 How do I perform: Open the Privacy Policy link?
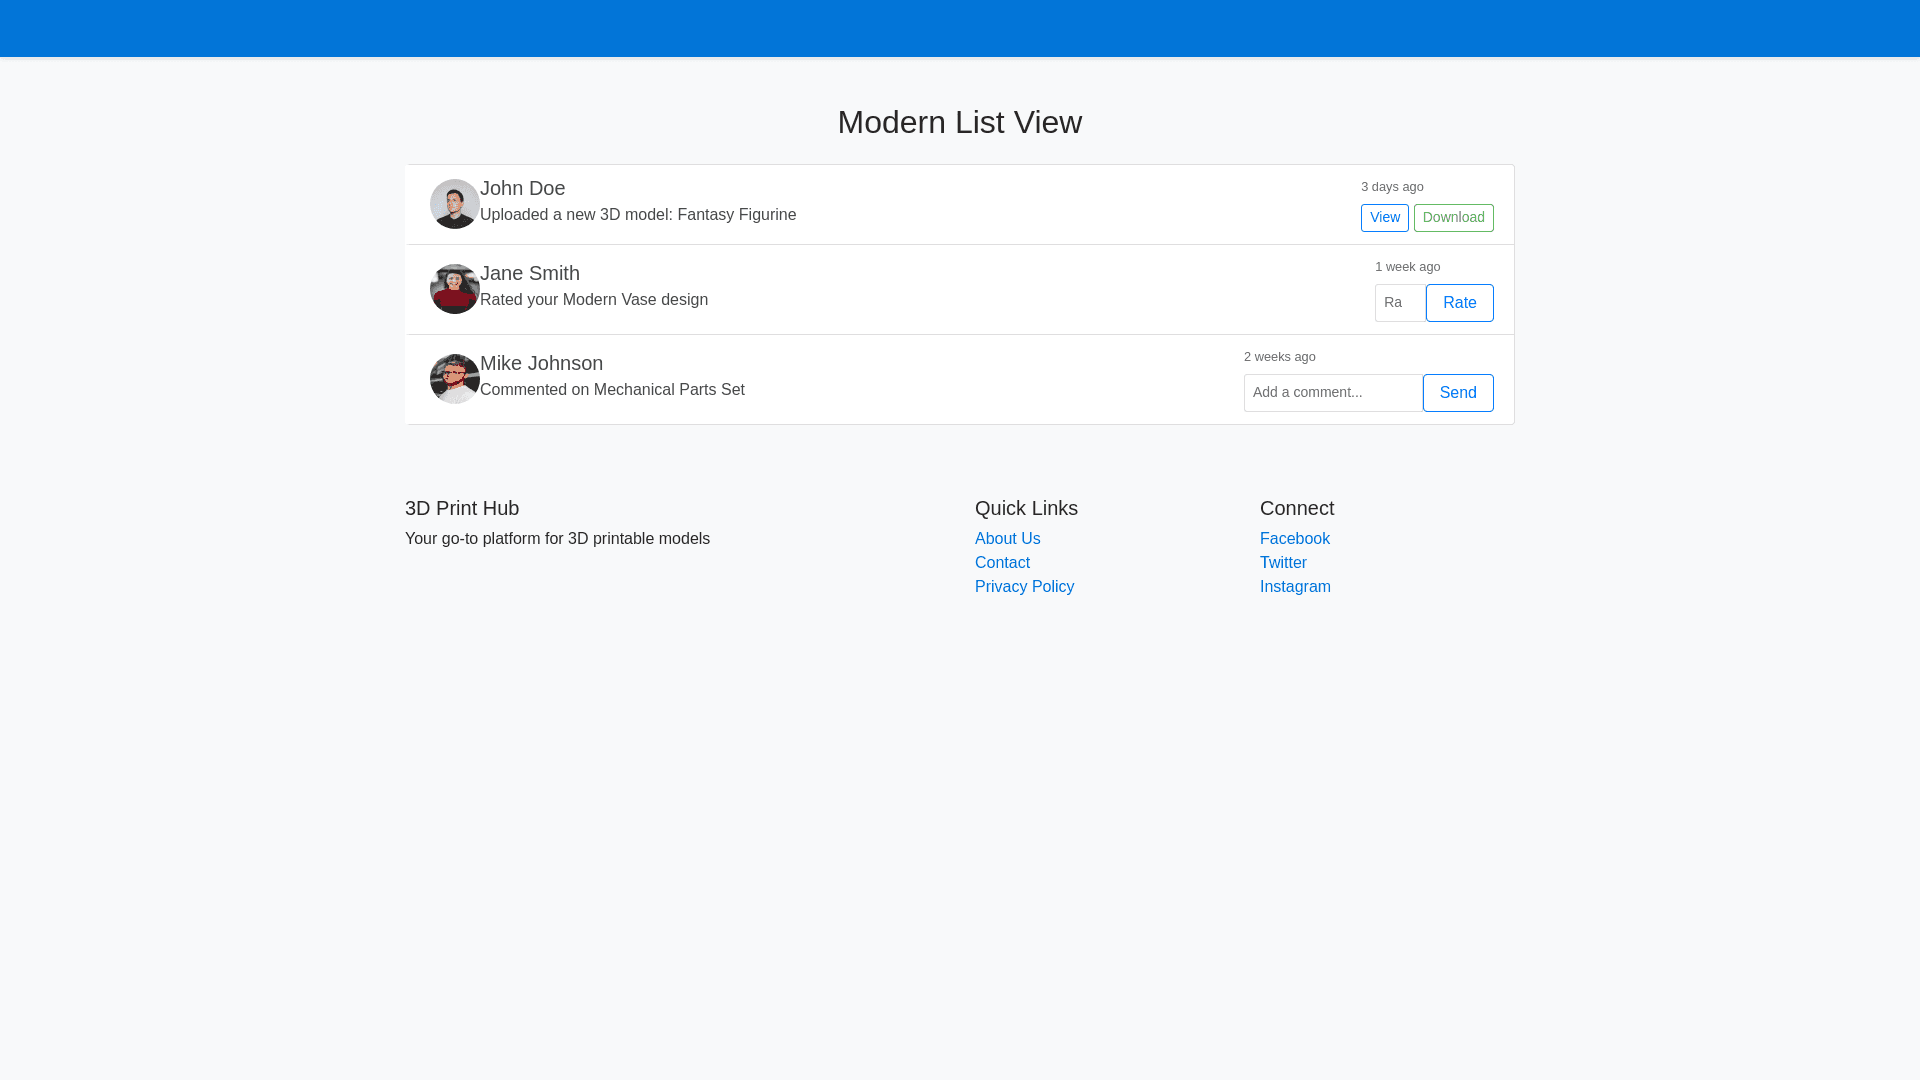[x=1024, y=587]
